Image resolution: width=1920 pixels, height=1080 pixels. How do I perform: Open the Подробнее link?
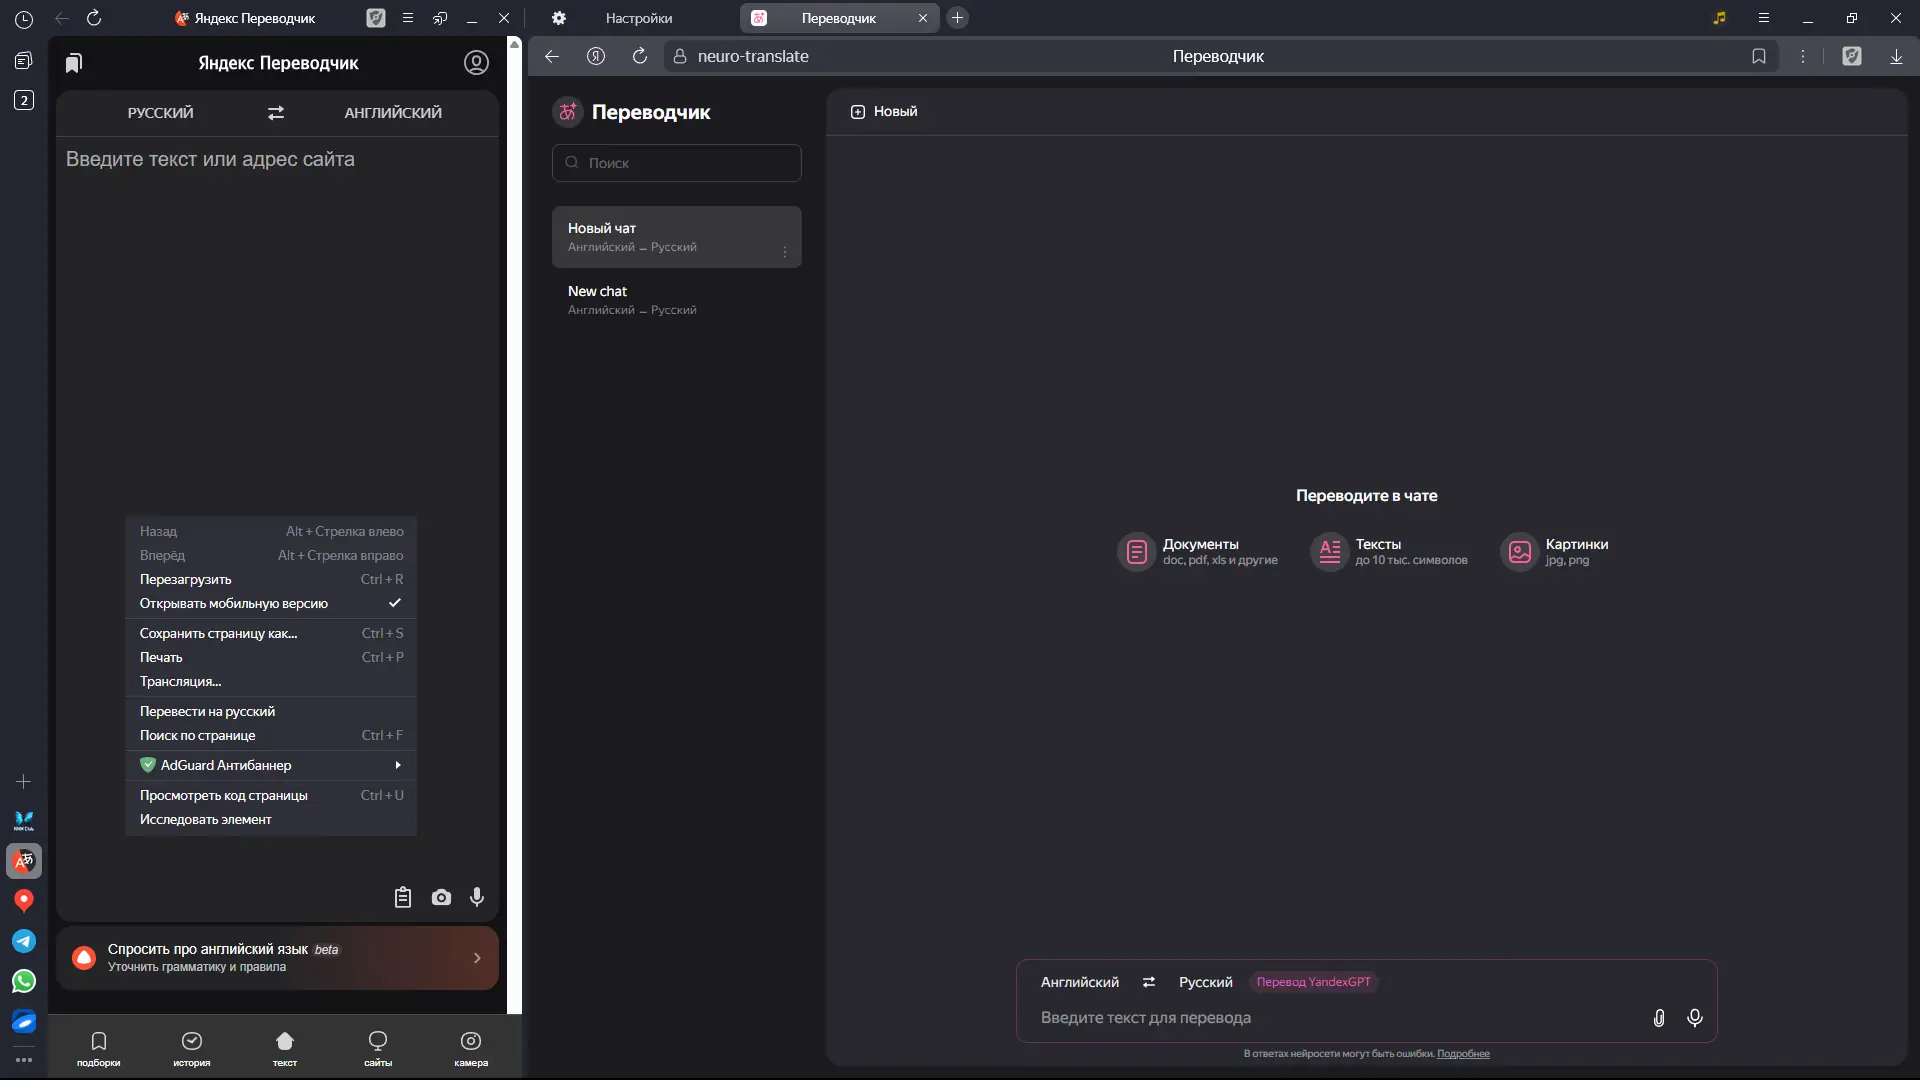1463,1054
